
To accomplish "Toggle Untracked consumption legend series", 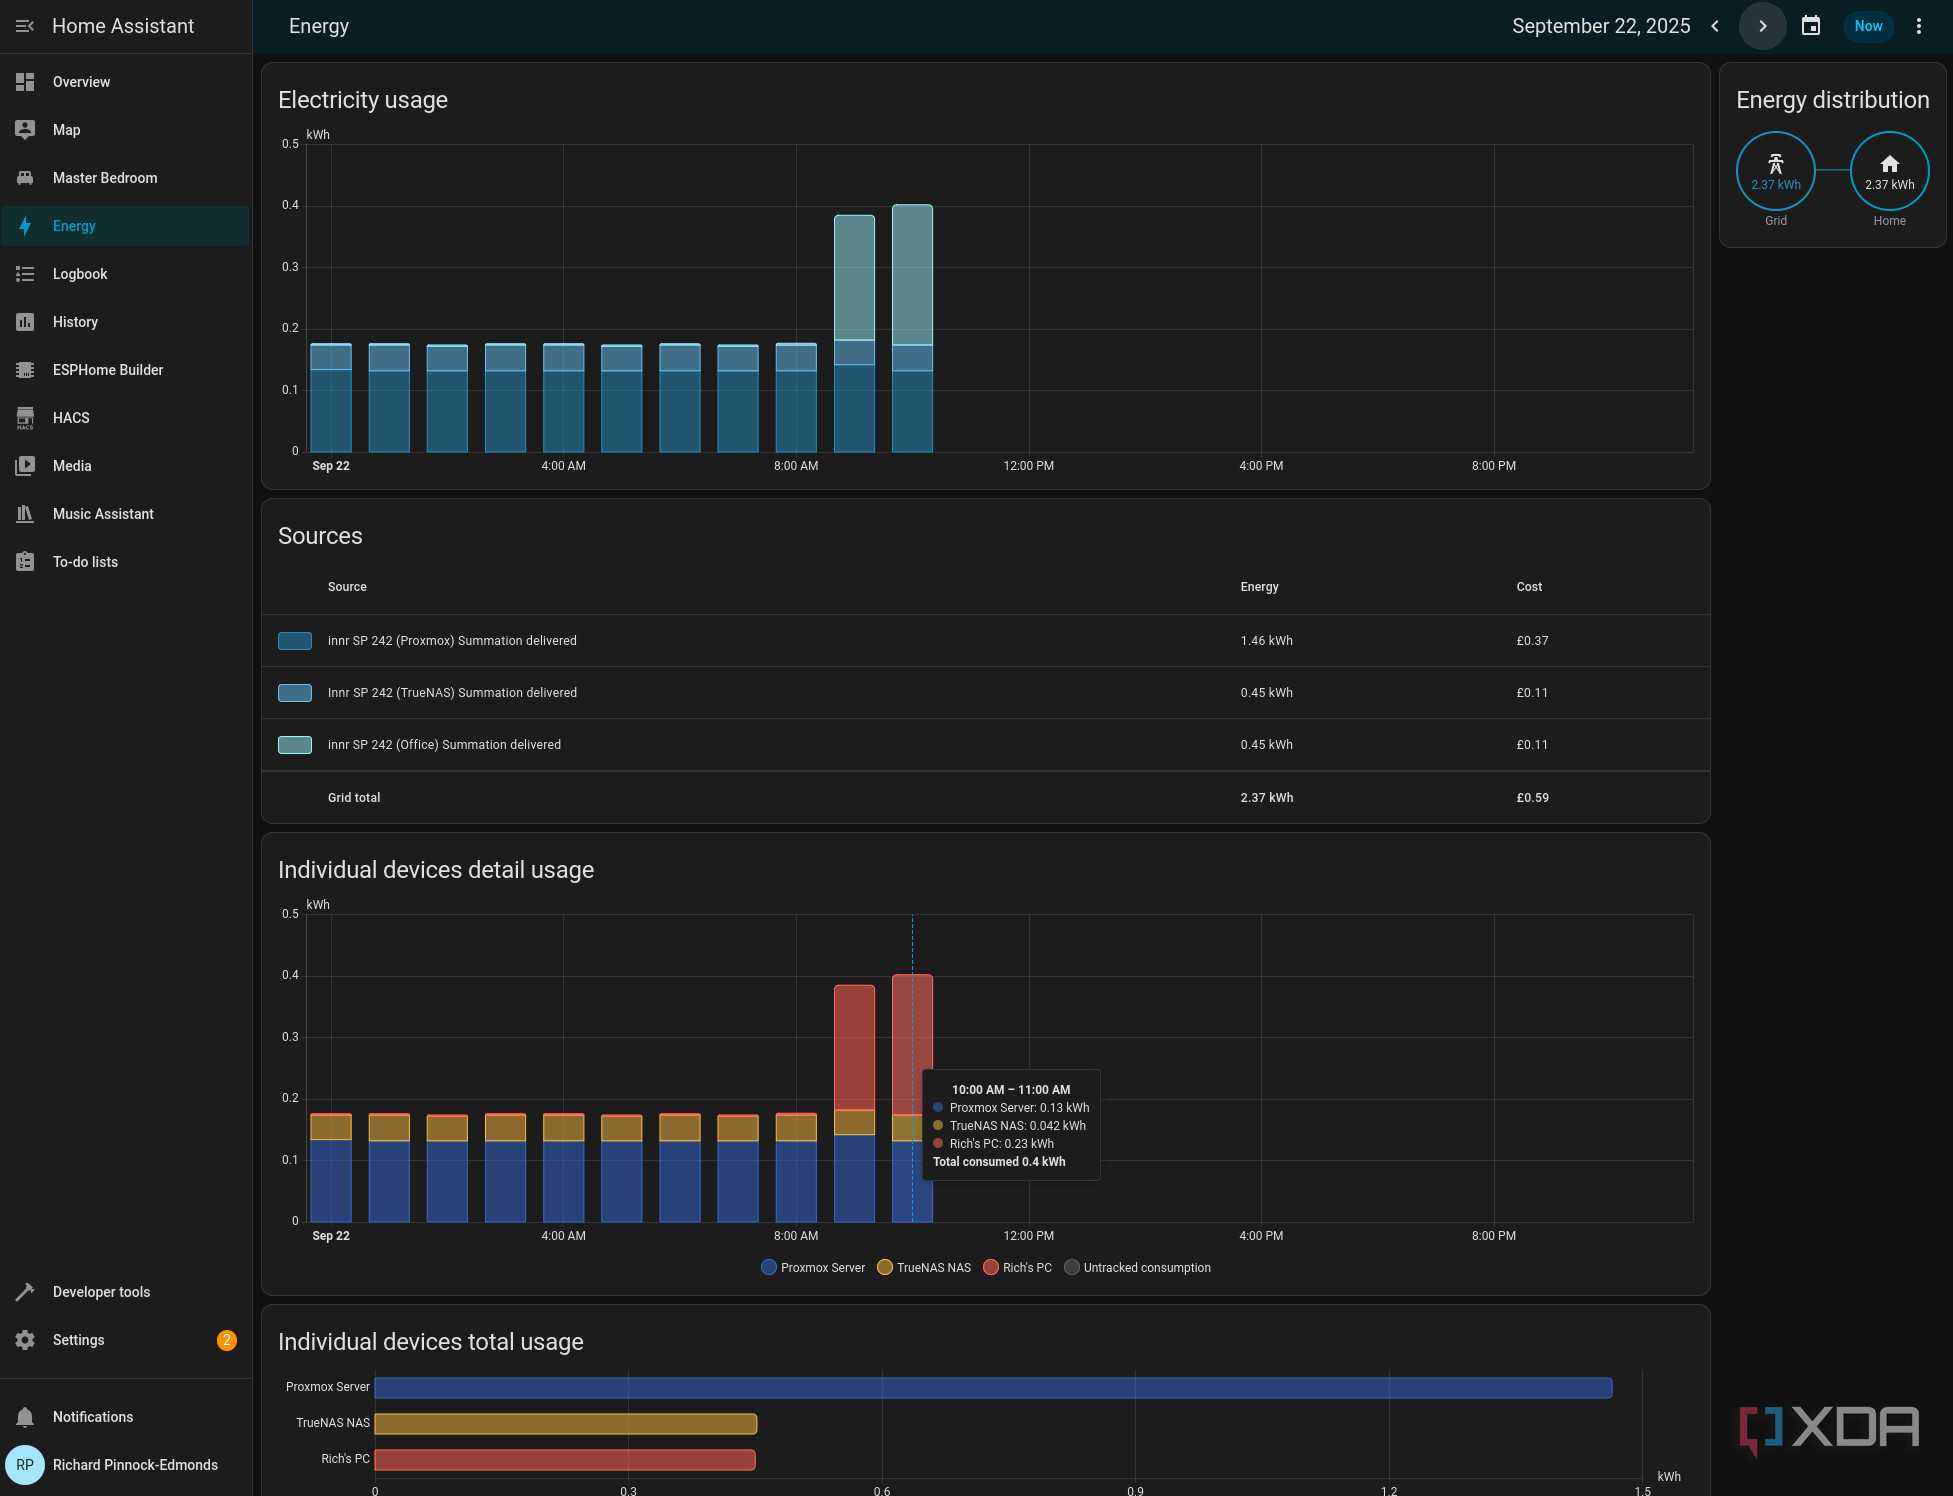I will (x=1137, y=1268).
